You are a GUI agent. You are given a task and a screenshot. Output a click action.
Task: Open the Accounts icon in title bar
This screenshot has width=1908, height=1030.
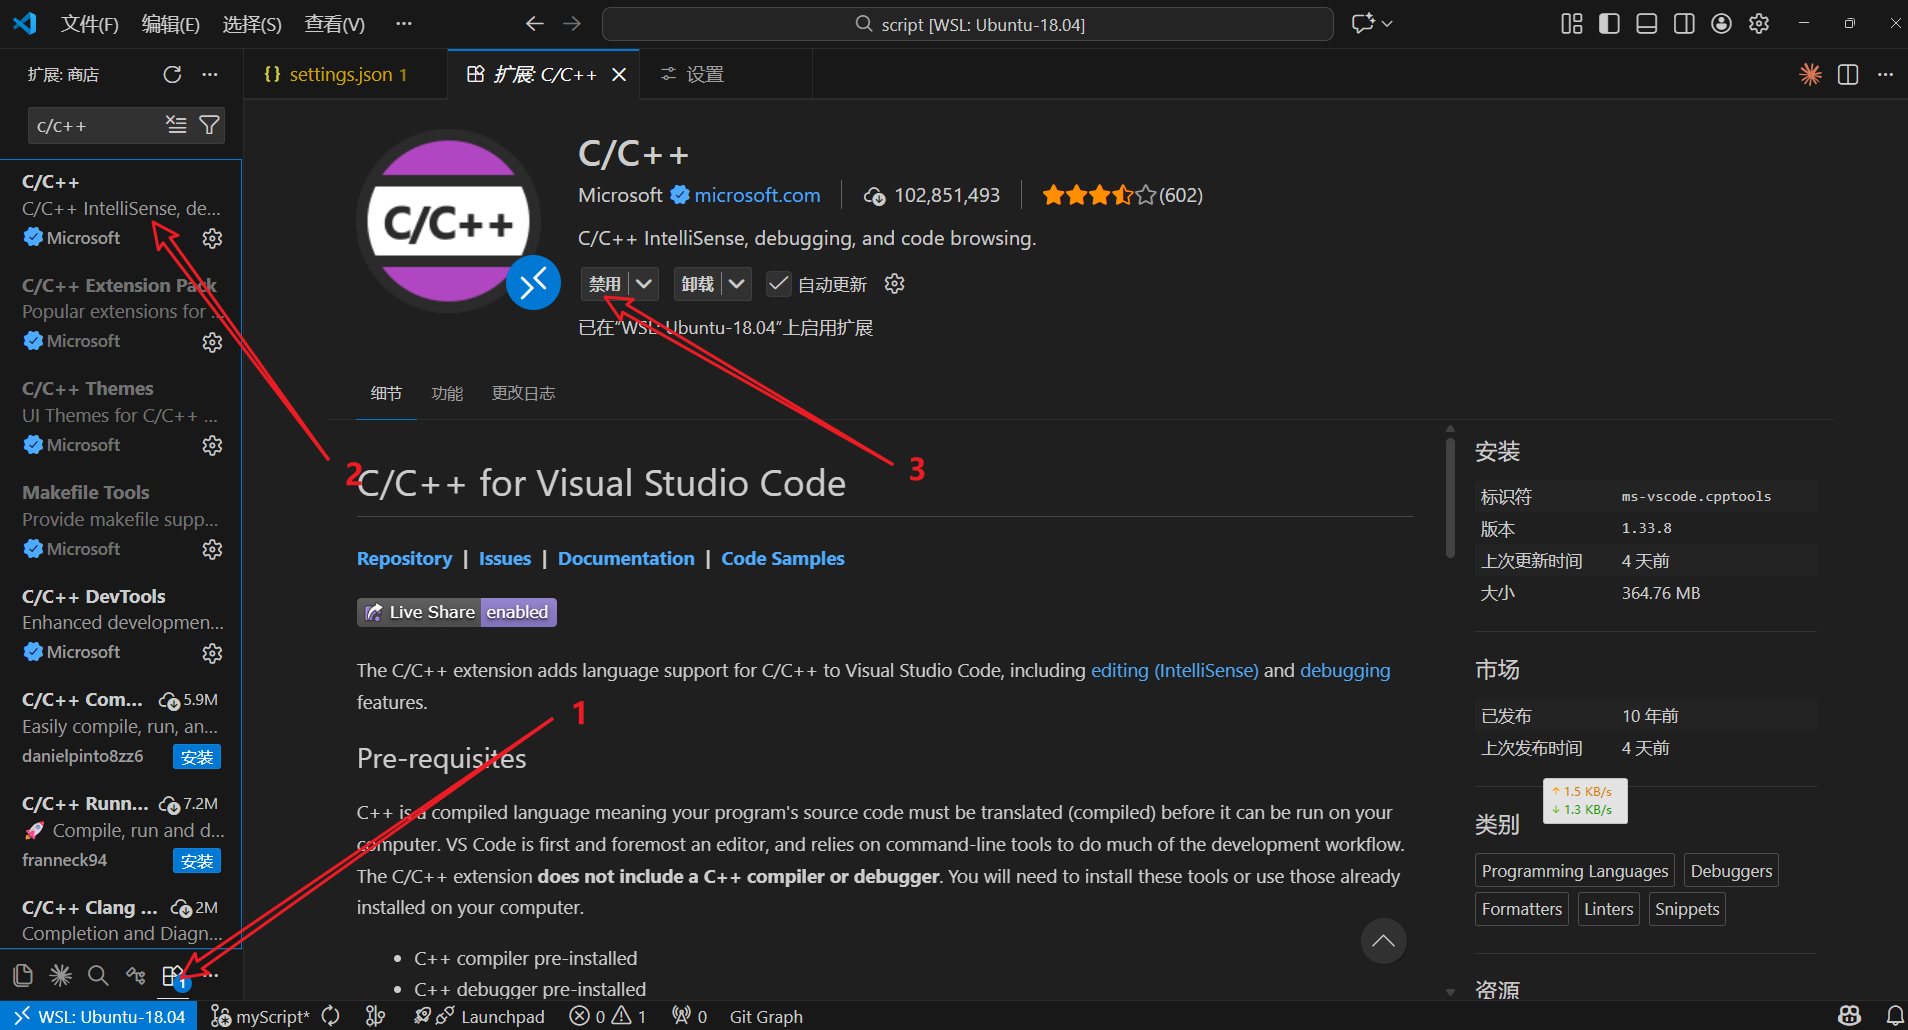click(x=1721, y=24)
